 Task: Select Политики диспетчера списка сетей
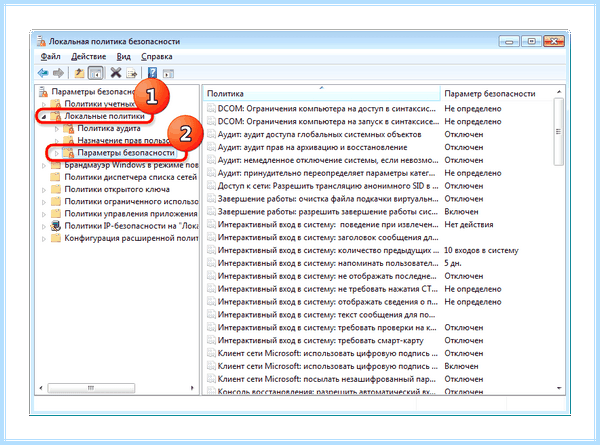pos(130,177)
